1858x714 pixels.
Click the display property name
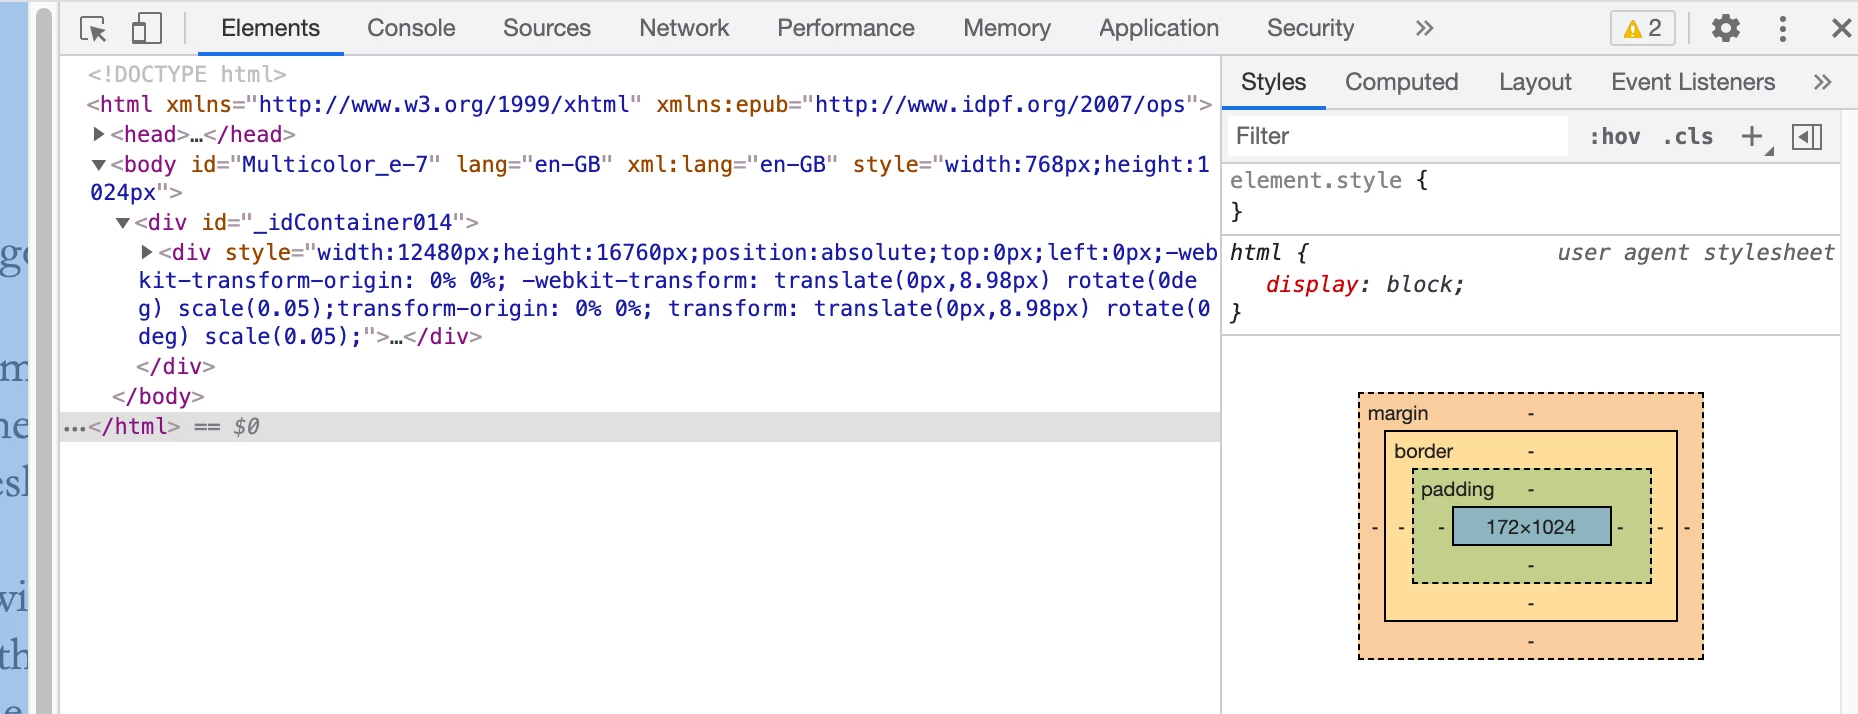1313,284
